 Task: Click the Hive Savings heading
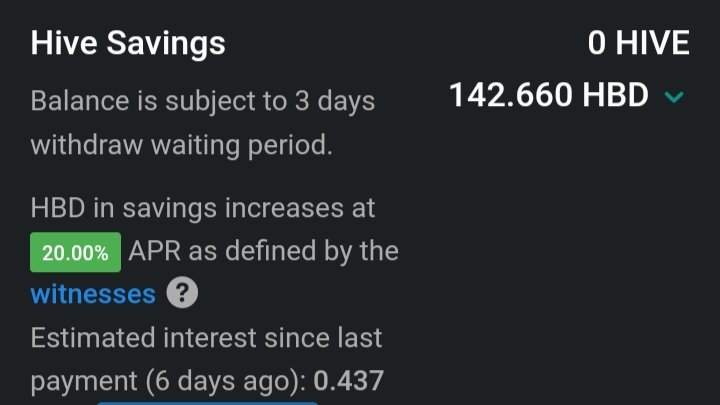[128, 44]
